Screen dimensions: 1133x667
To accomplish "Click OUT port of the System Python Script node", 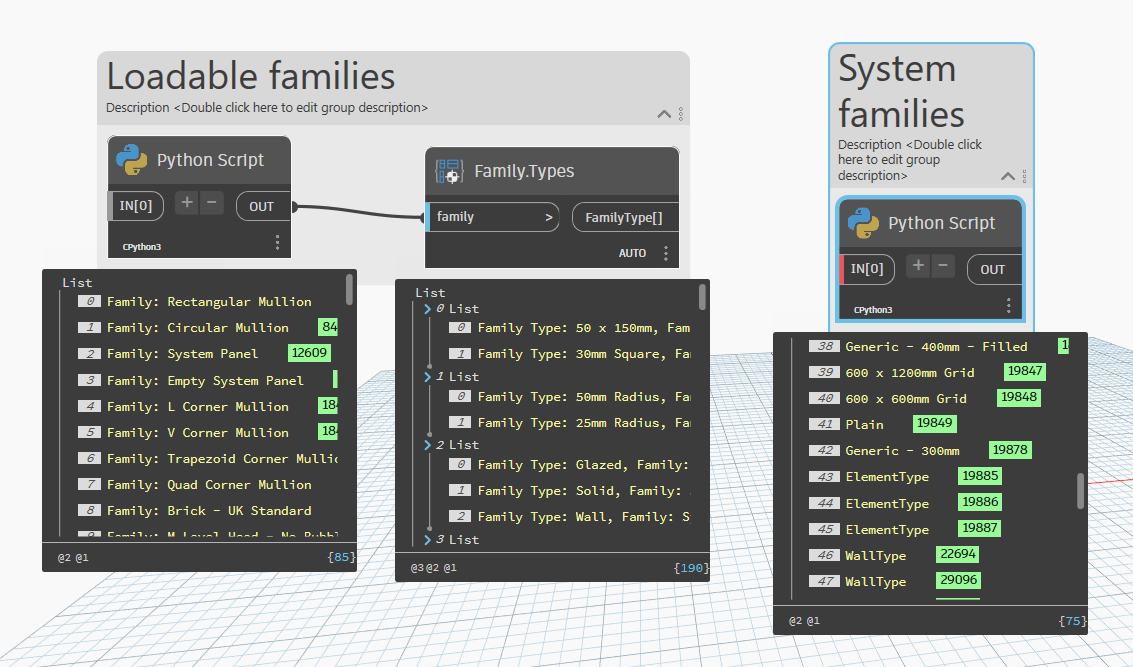I will tap(994, 270).
